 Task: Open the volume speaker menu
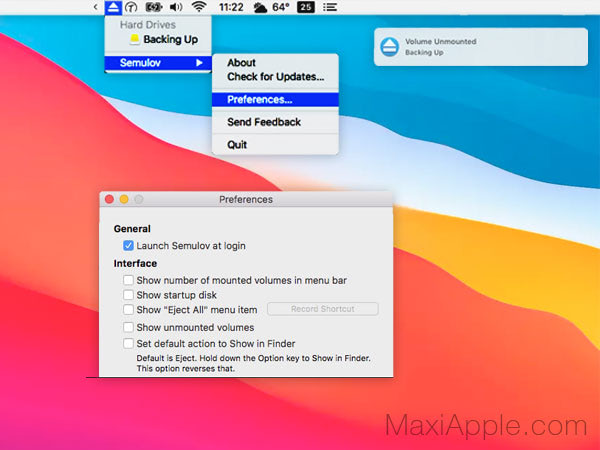(176, 7)
